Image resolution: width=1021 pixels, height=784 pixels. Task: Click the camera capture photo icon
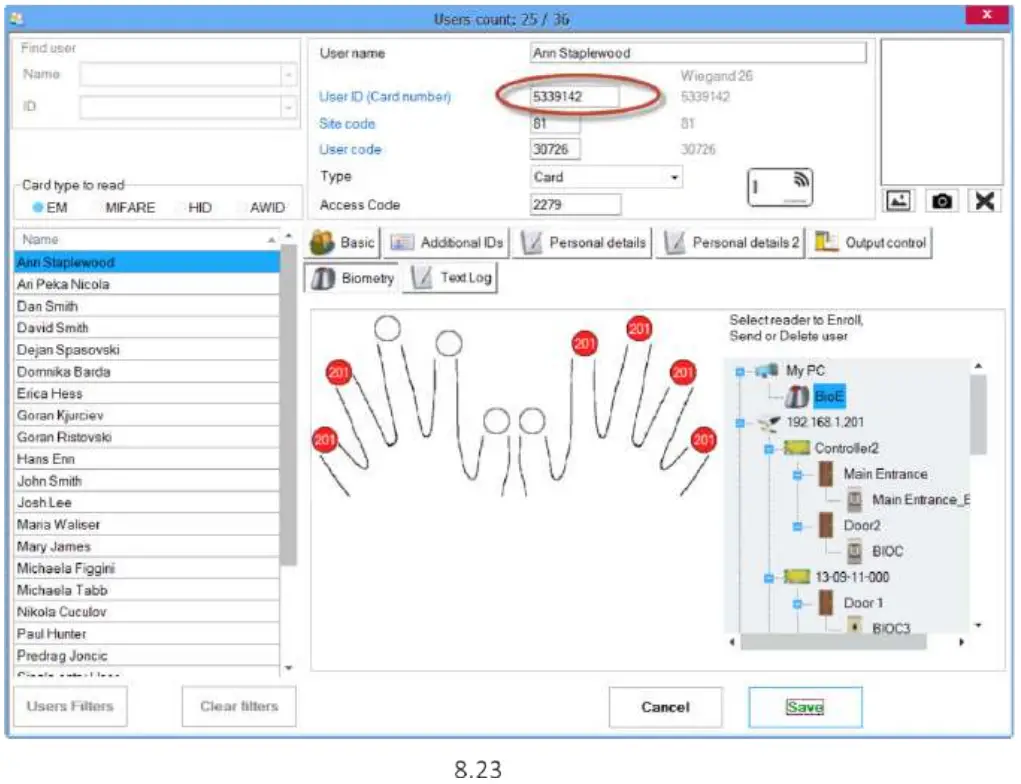941,201
